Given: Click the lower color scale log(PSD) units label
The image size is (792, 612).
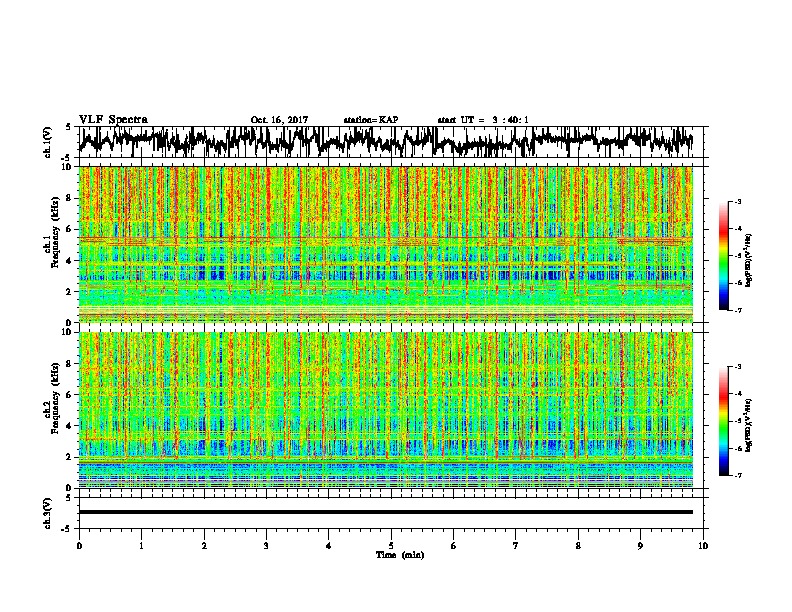Looking at the screenshot, I should tap(749, 426).
